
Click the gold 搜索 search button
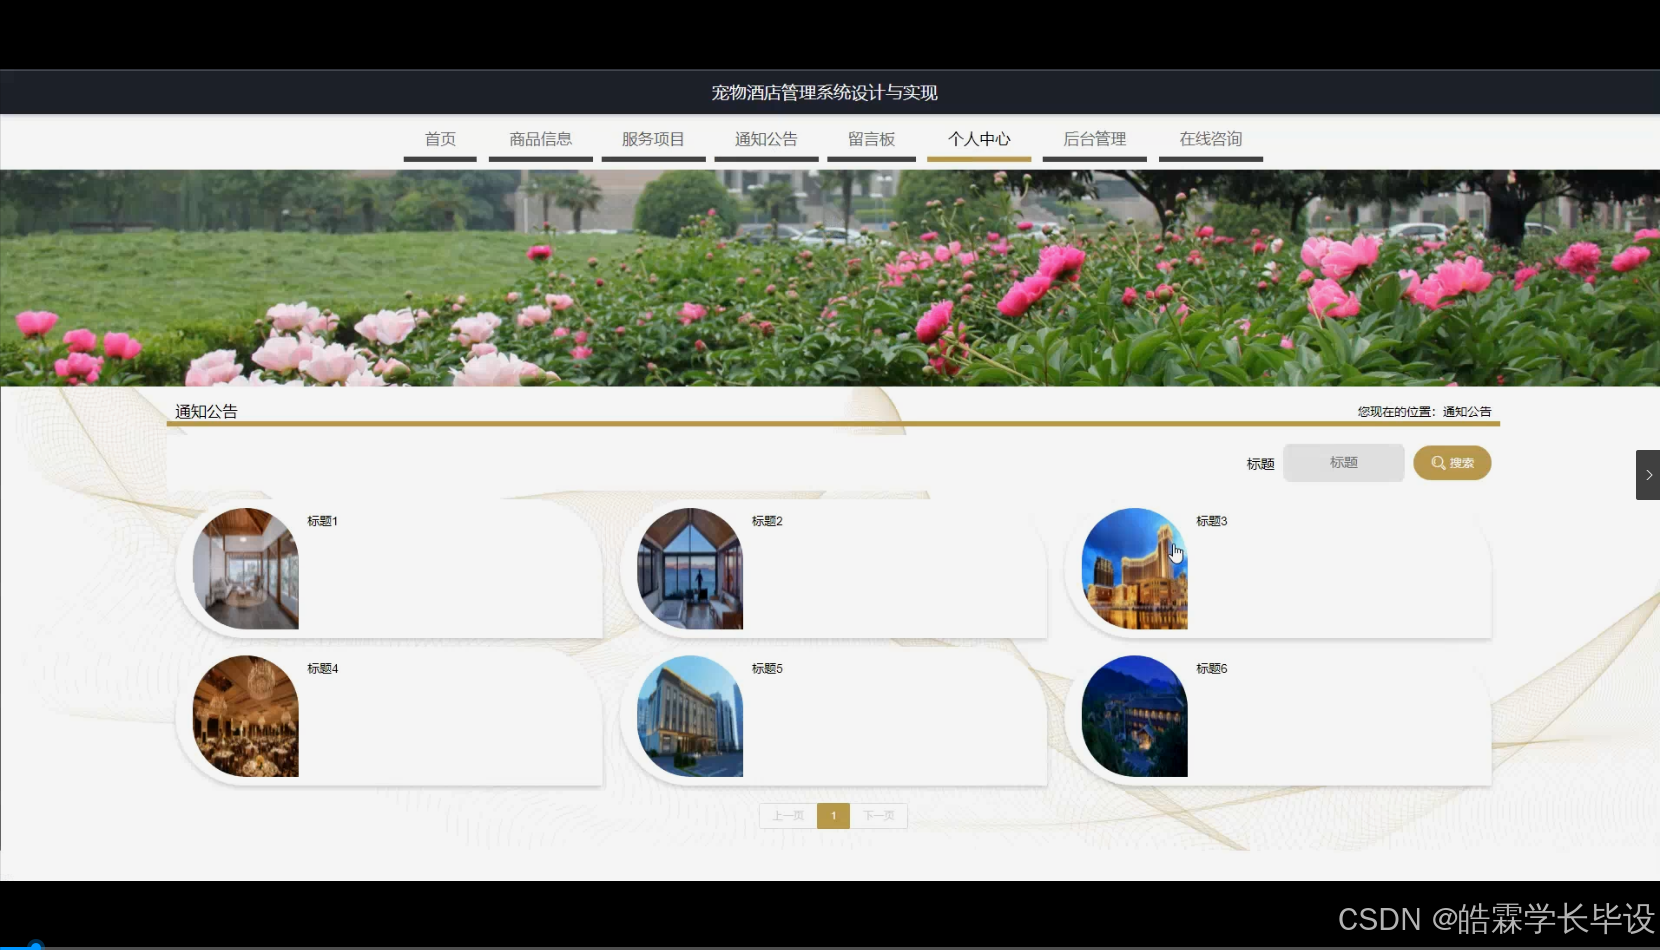(x=1452, y=463)
